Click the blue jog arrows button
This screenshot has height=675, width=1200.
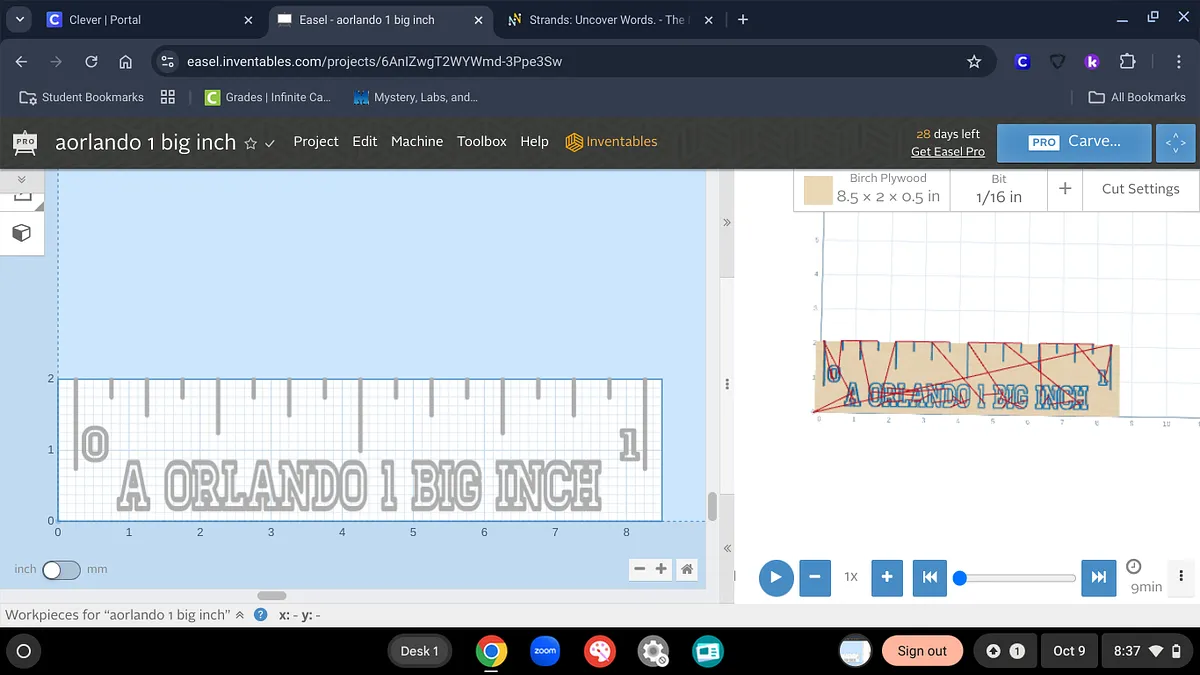pyautogui.click(x=1176, y=143)
